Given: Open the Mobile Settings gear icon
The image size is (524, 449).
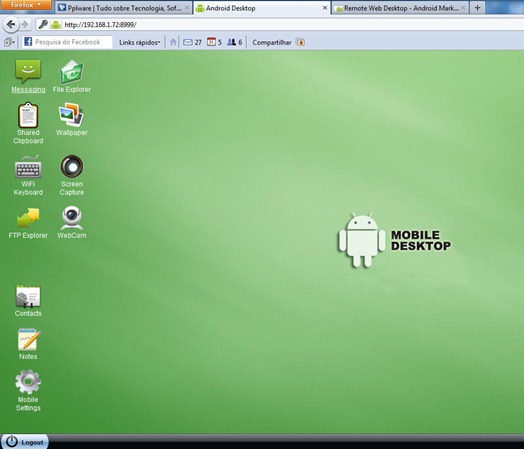Looking at the screenshot, I should coord(28,382).
